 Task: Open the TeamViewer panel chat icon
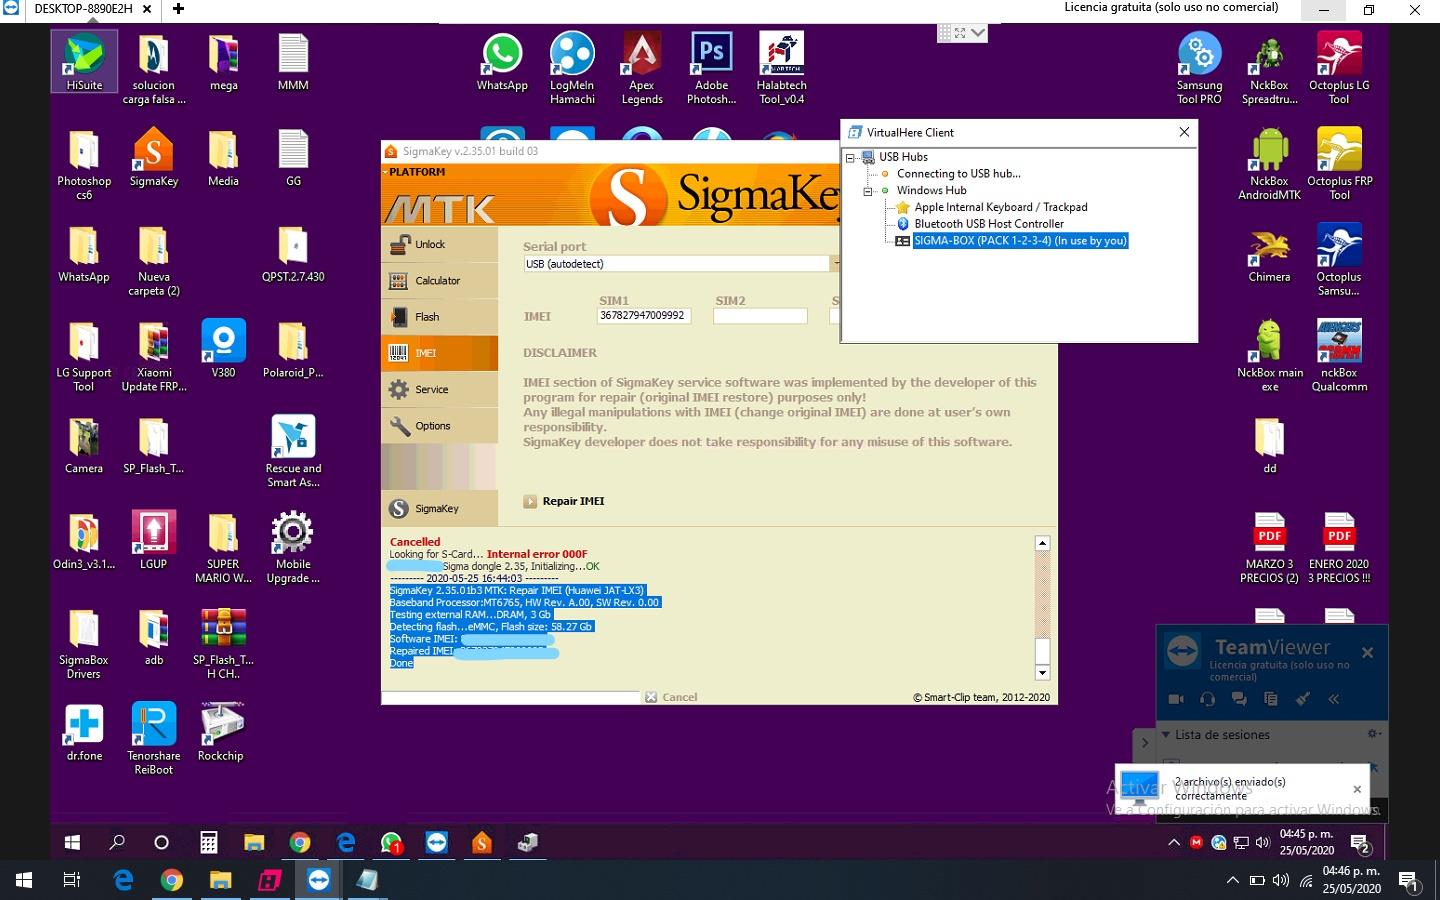pyautogui.click(x=1239, y=699)
